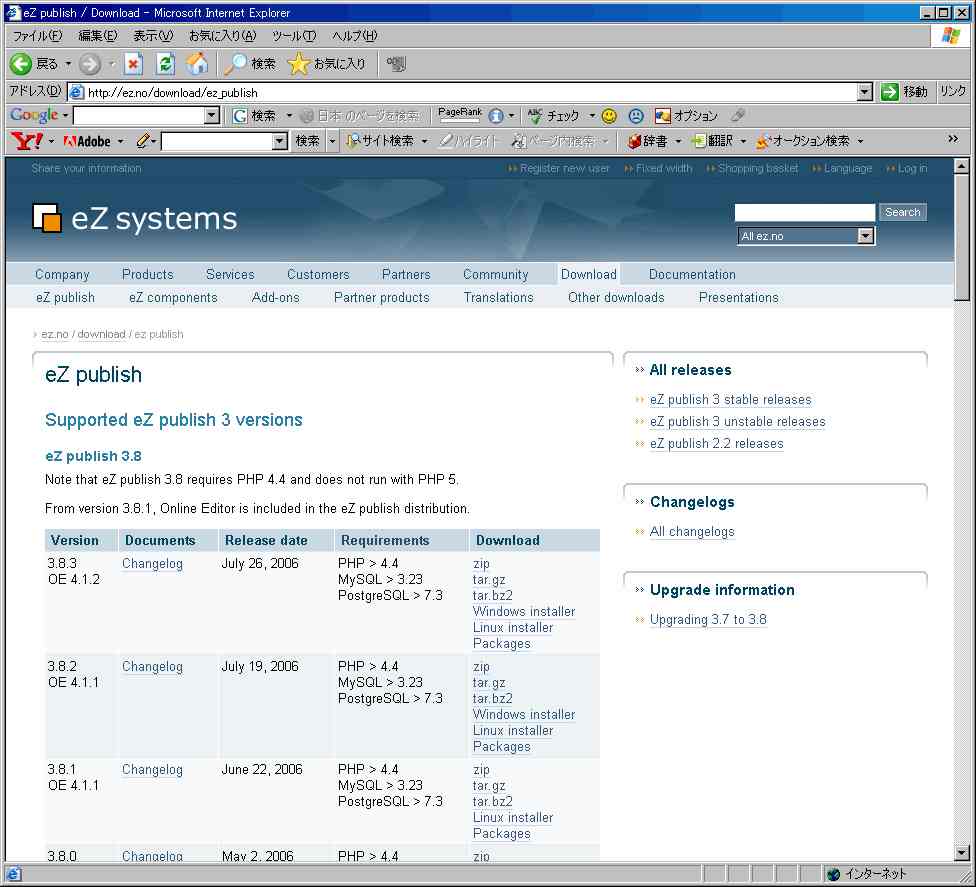Open the Search magnifier toolbar icon
The height and width of the screenshot is (887, 976).
[x=235, y=63]
